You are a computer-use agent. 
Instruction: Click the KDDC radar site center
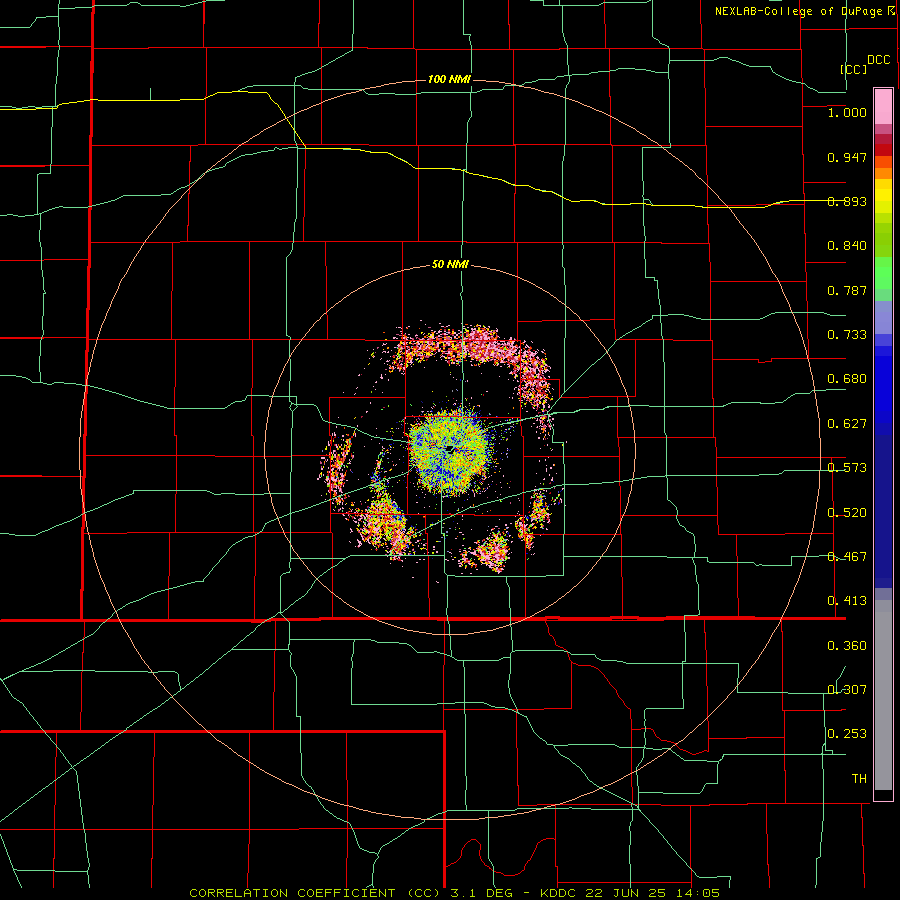(451, 449)
